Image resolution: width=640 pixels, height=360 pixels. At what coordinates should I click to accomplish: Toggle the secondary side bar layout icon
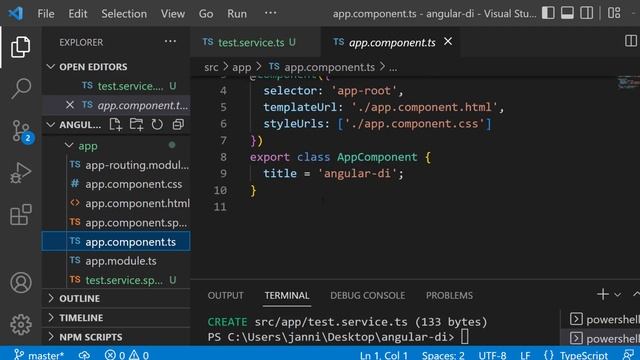587,13
